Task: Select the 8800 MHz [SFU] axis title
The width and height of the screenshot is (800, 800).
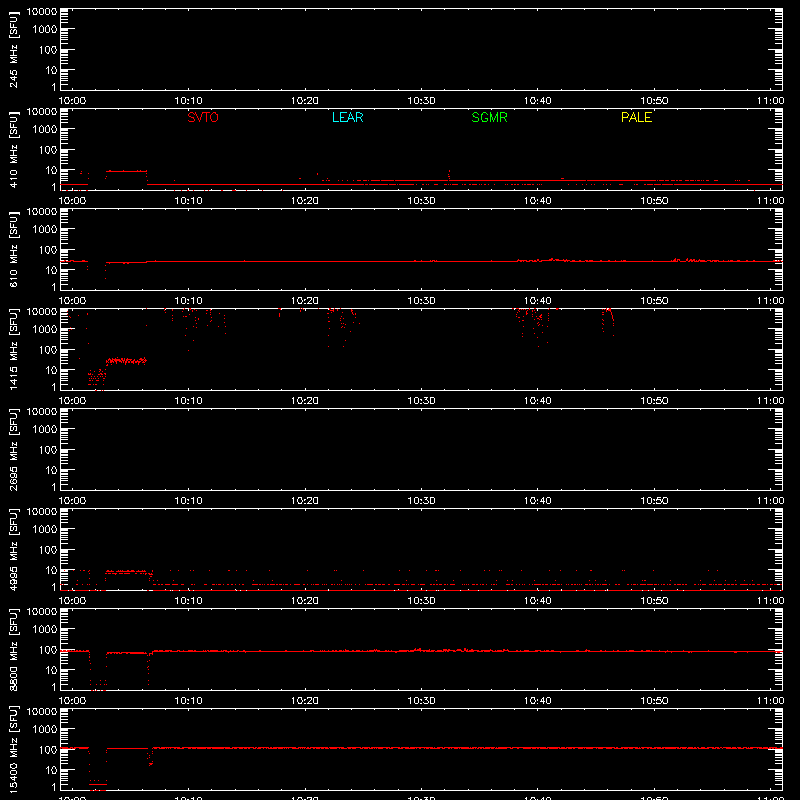Action: (x=13, y=649)
